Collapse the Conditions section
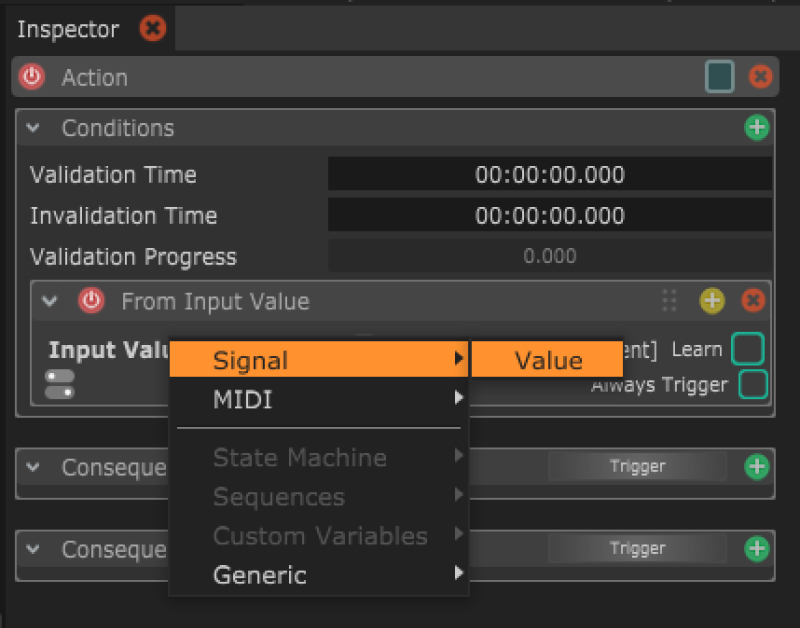 [34, 128]
